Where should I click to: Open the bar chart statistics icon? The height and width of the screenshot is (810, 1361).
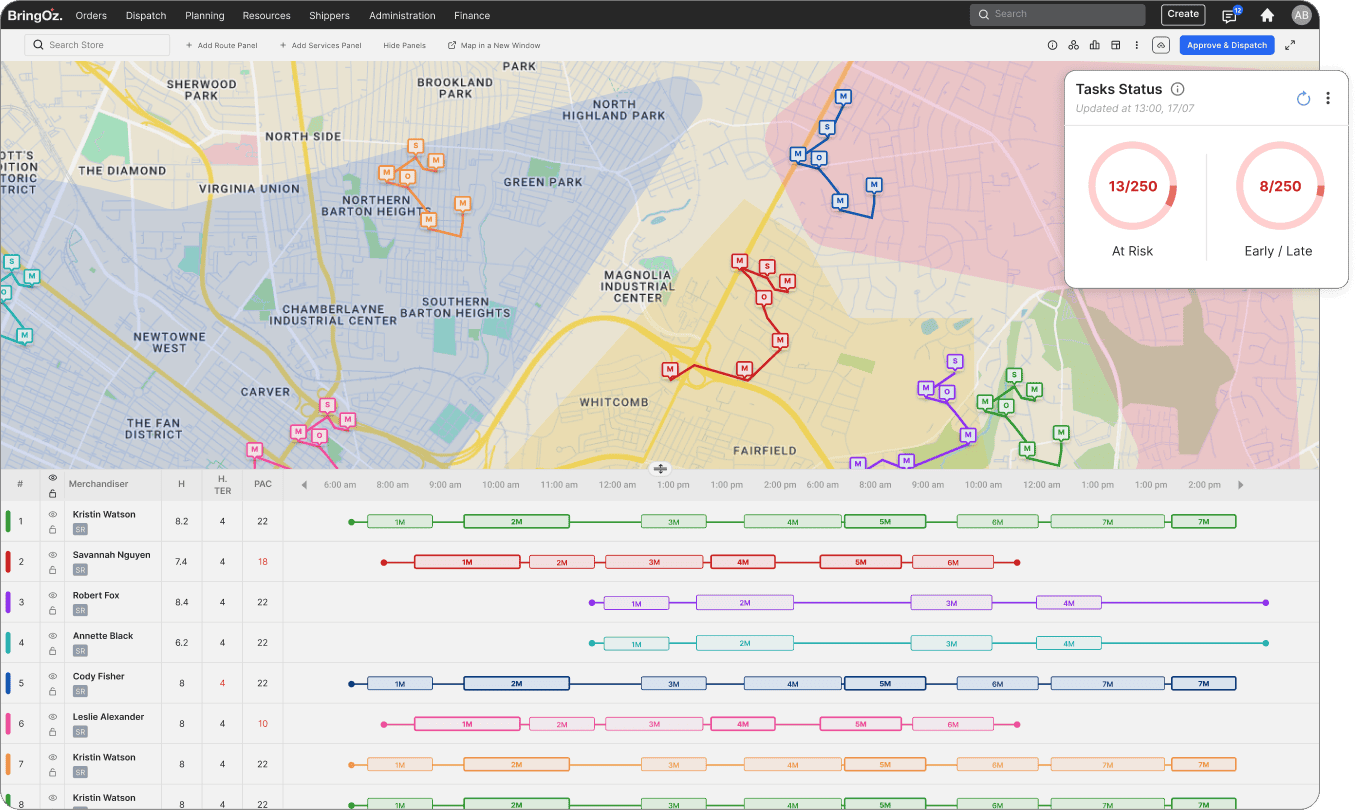coord(1095,45)
